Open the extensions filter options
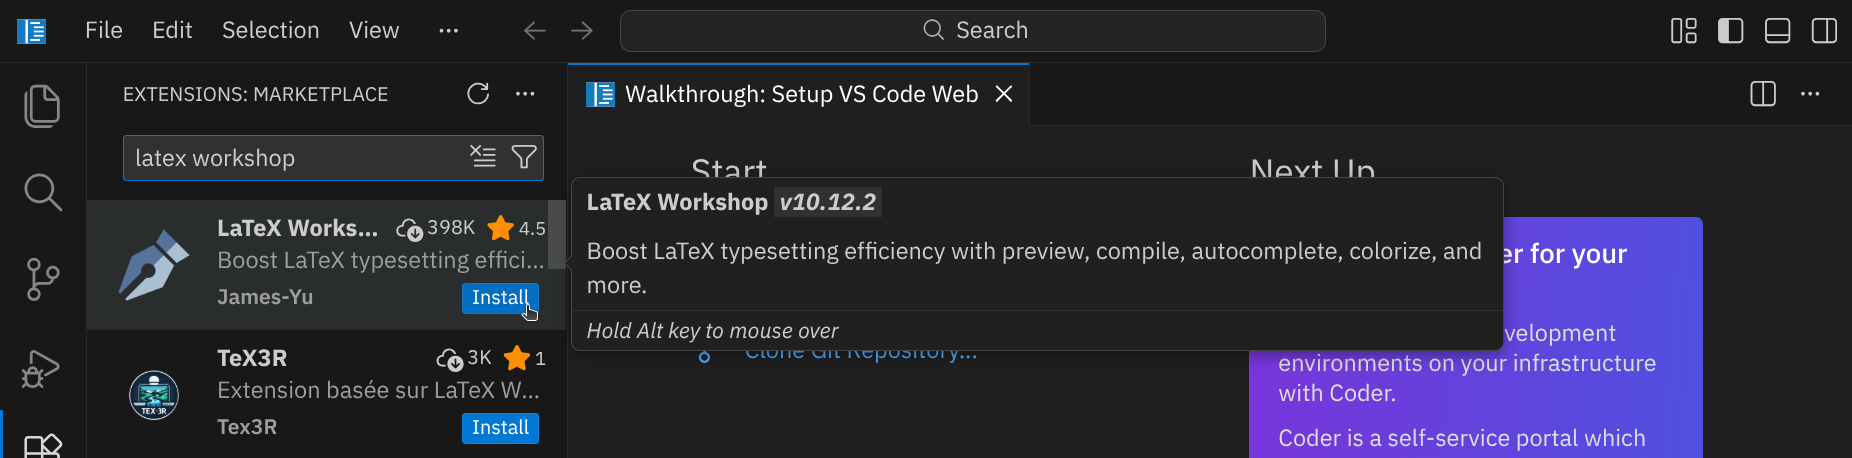The height and width of the screenshot is (458, 1852). point(524,157)
